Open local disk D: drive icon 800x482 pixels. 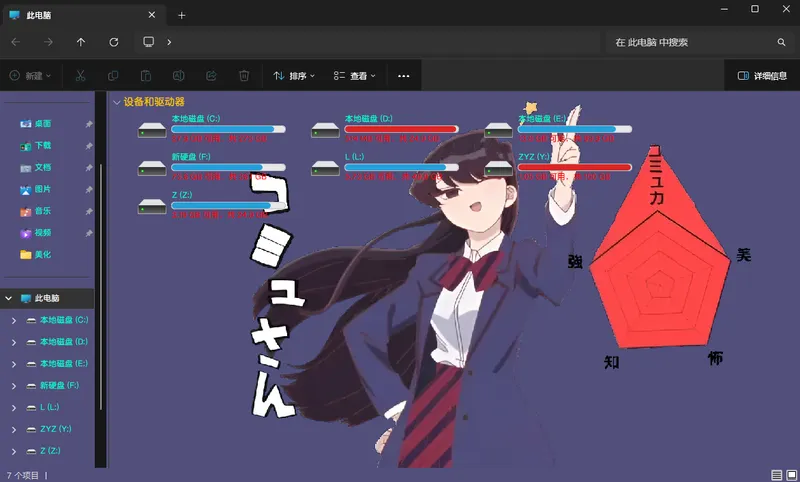(x=326, y=130)
